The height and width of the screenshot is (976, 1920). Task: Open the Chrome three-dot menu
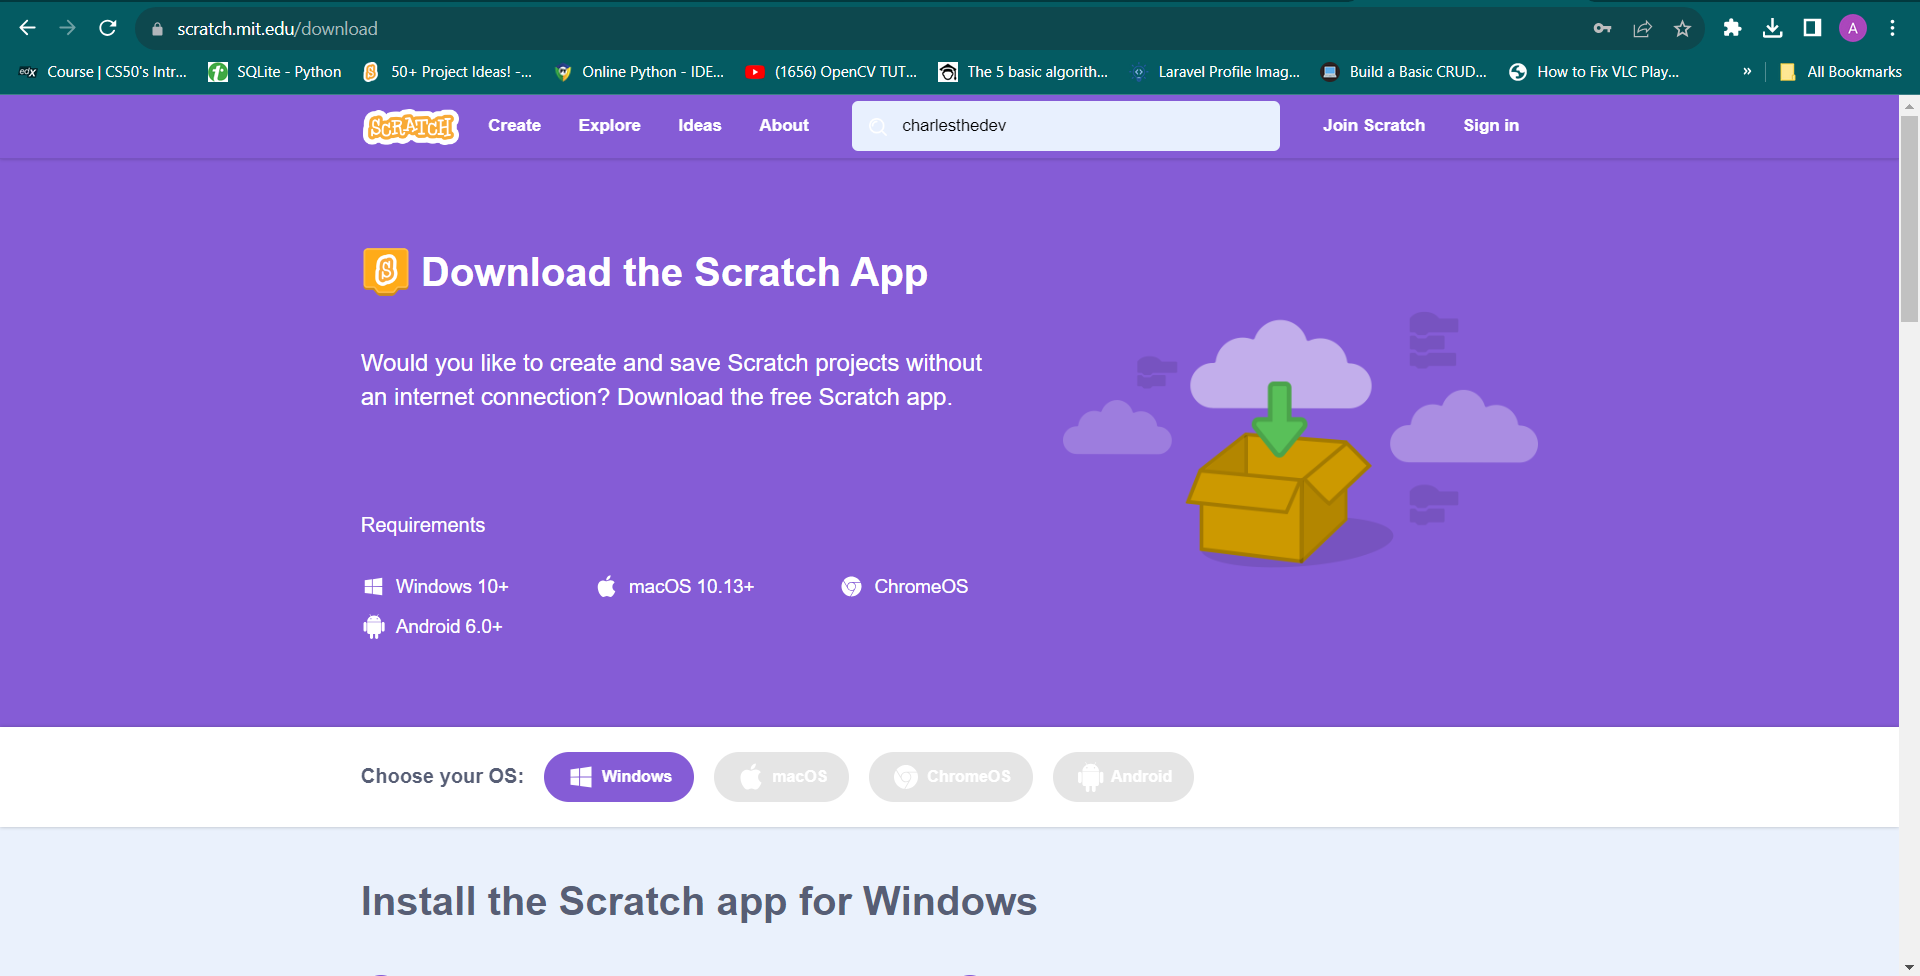coord(1892,28)
